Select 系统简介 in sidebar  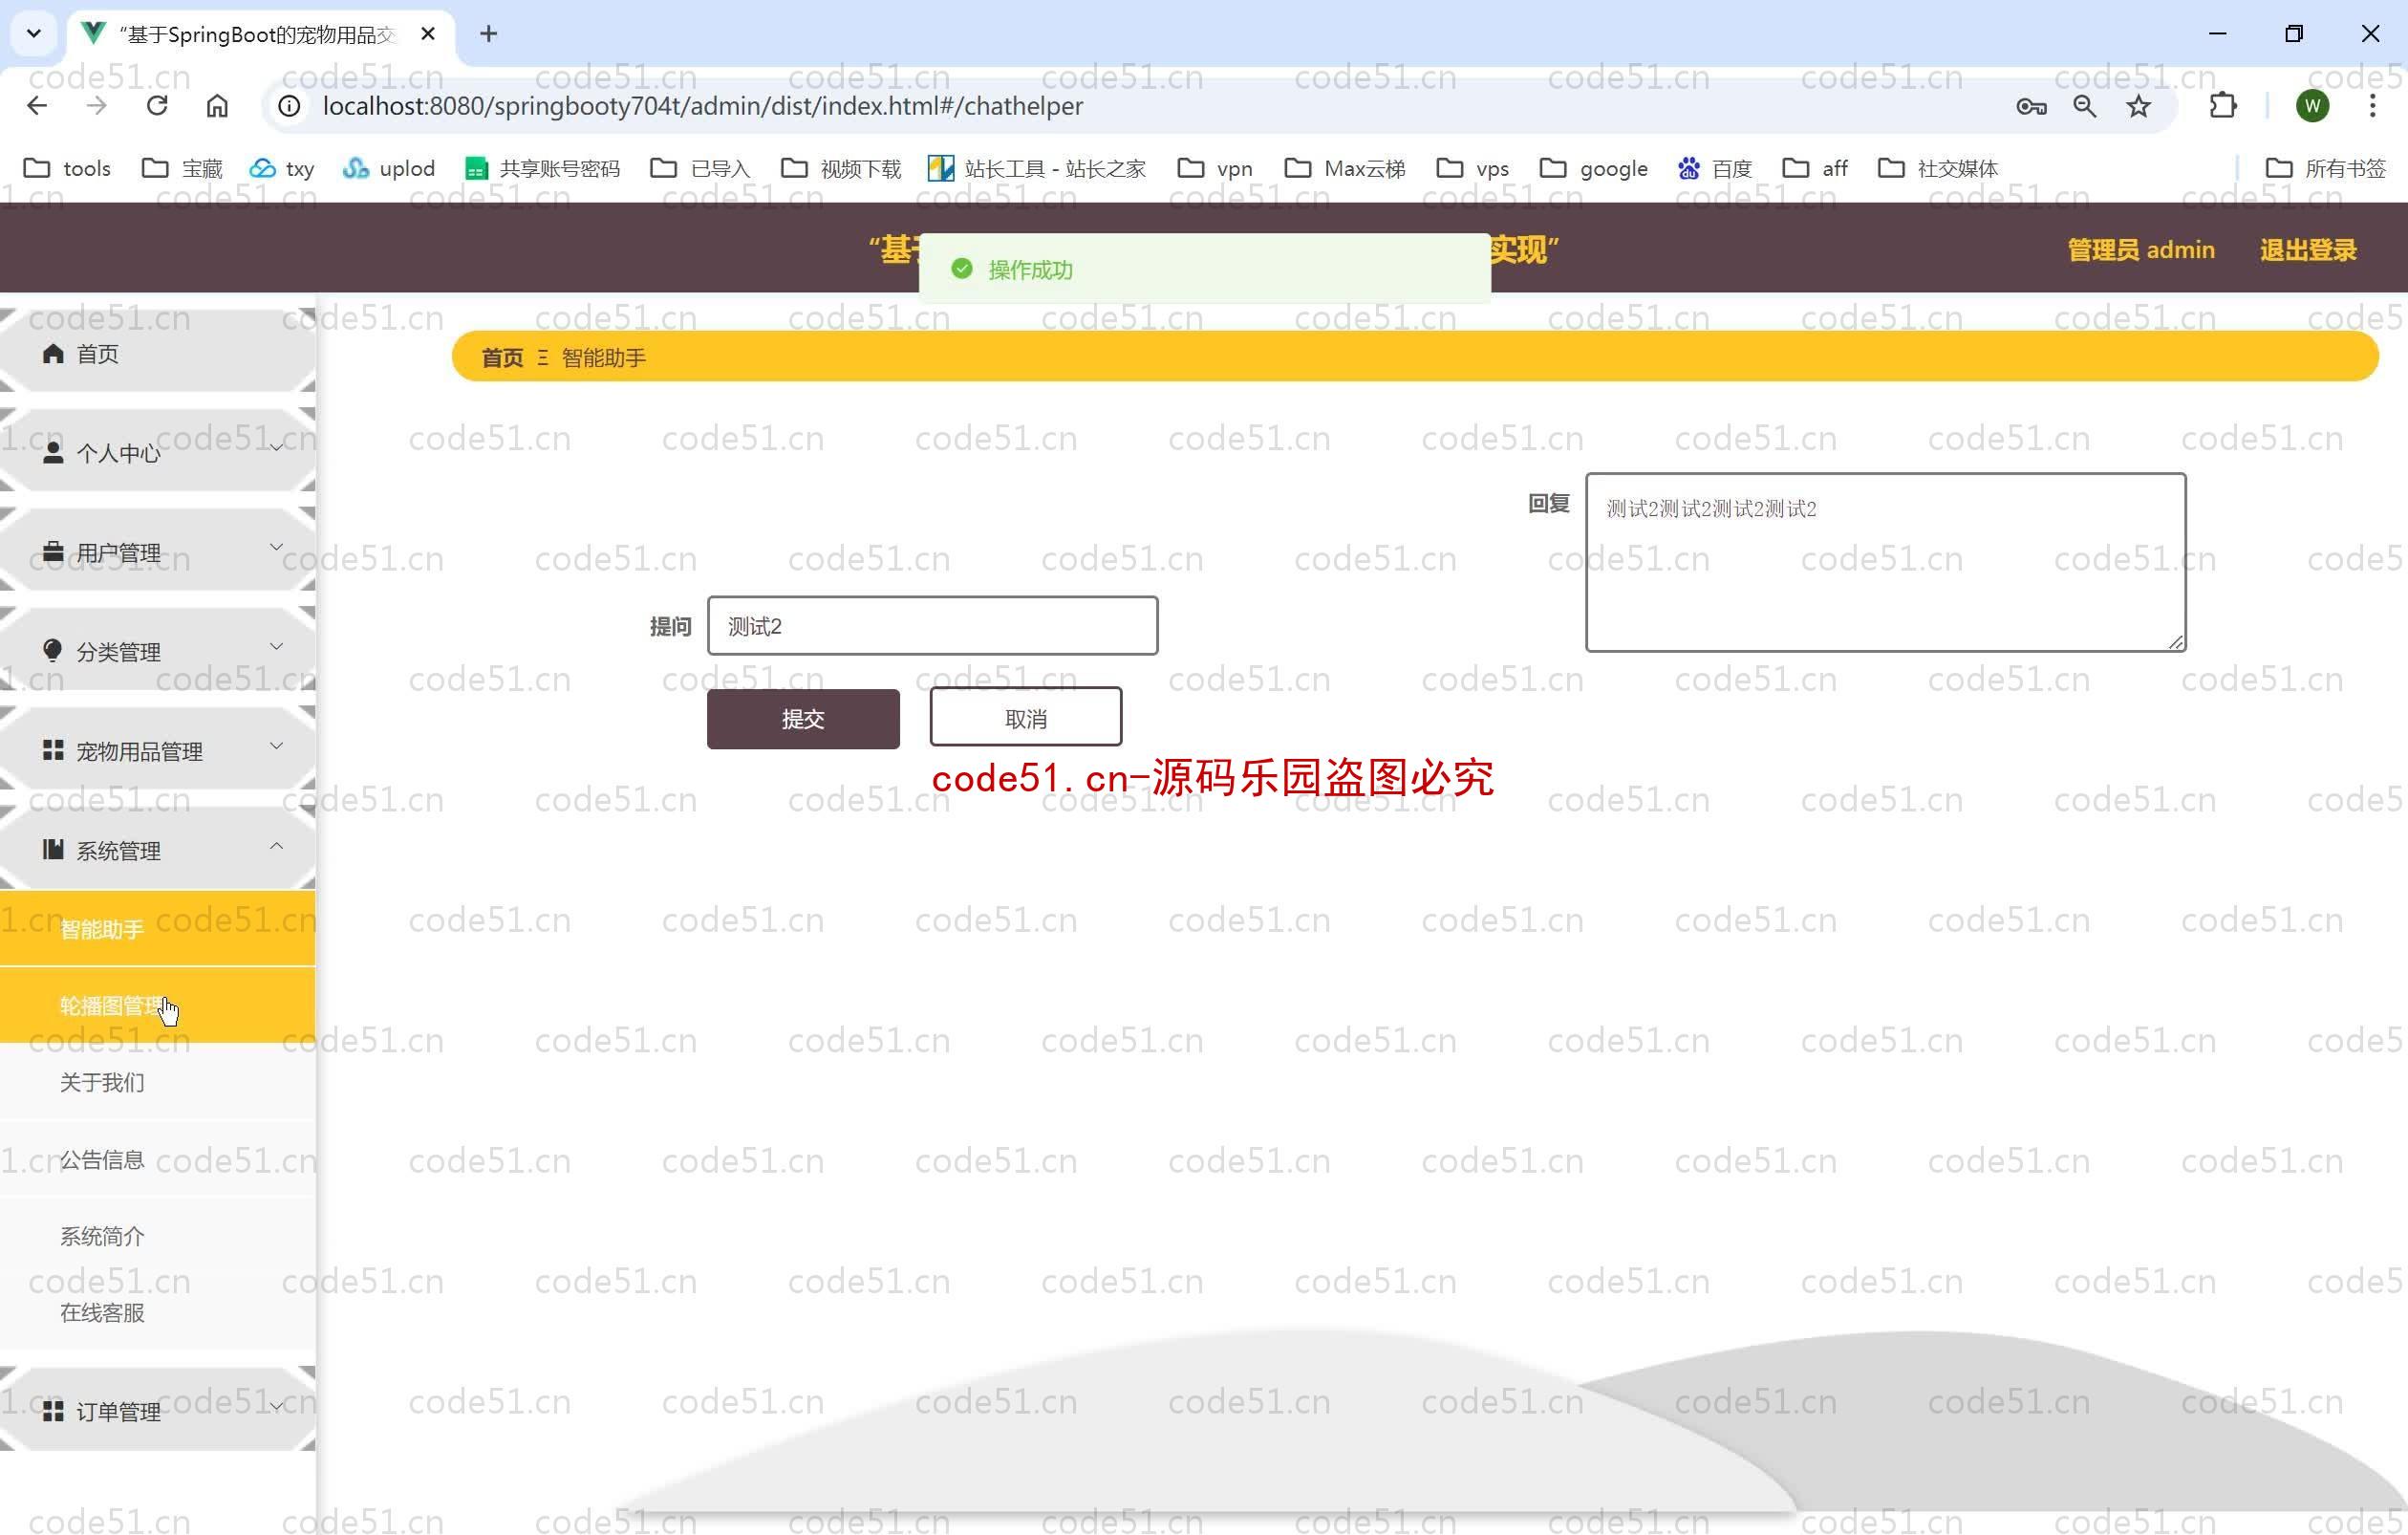(x=158, y=1236)
